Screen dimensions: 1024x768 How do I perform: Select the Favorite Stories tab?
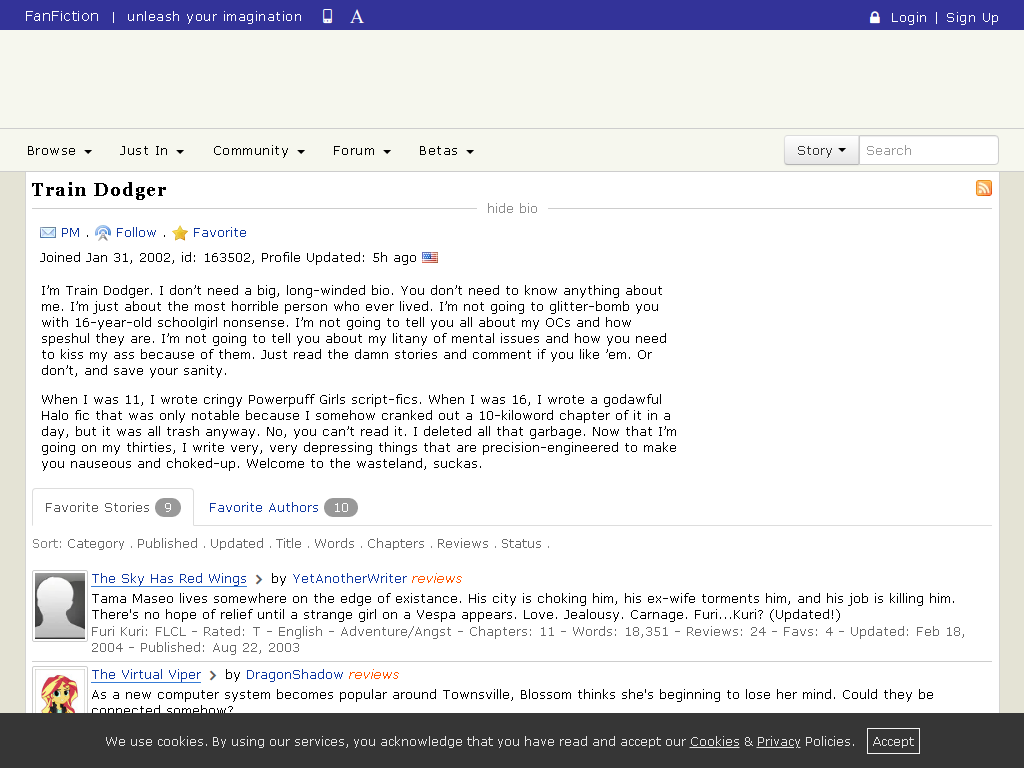click(x=113, y=507)
